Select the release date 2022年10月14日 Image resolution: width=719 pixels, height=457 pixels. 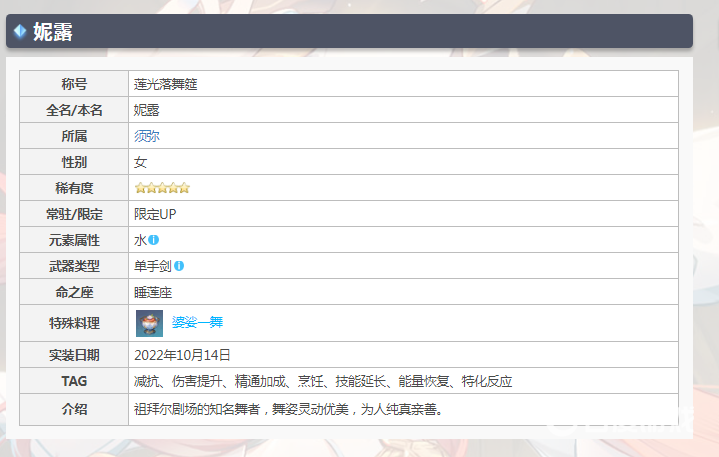182,355
